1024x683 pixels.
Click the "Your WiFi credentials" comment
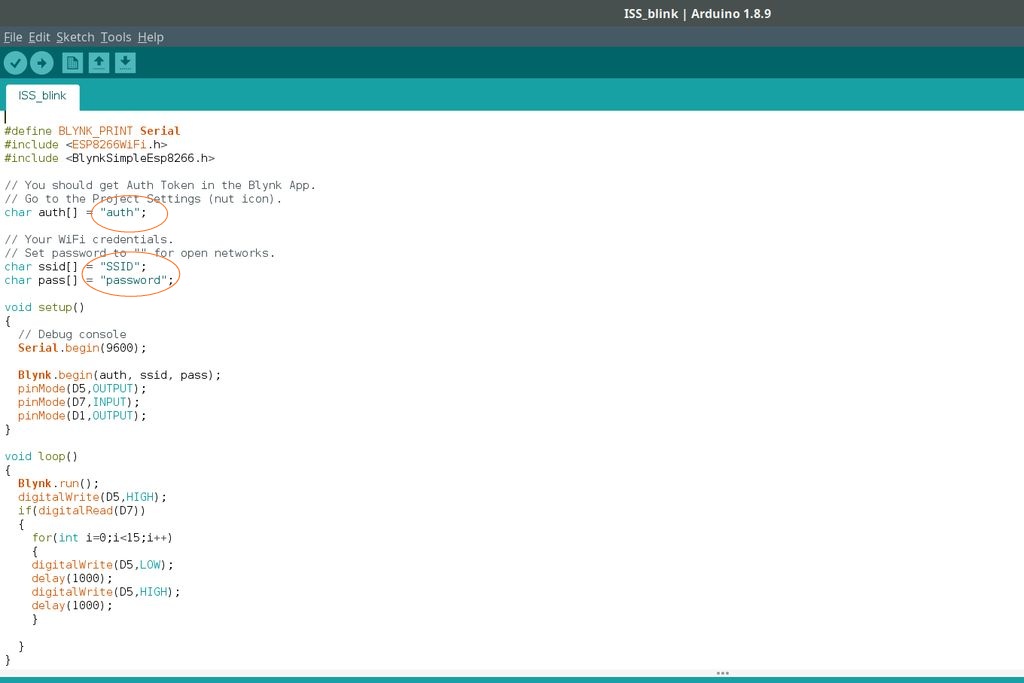point(89,240)
